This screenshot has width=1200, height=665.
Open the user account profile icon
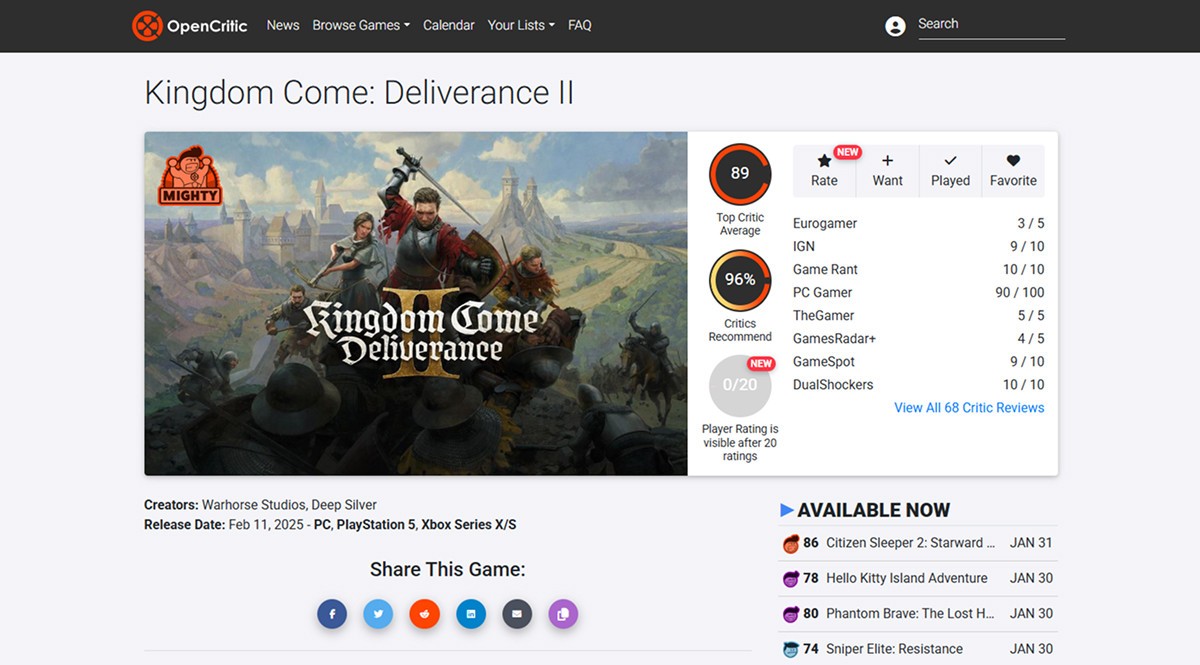(x=895, y=26)
